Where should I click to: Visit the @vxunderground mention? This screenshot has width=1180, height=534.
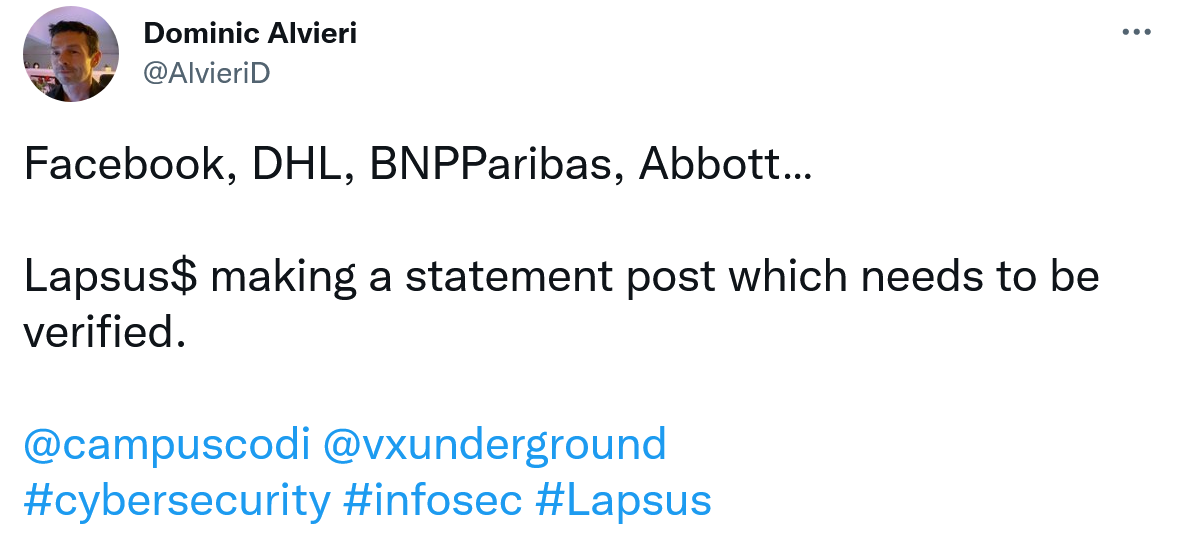(x=494, y=443)
